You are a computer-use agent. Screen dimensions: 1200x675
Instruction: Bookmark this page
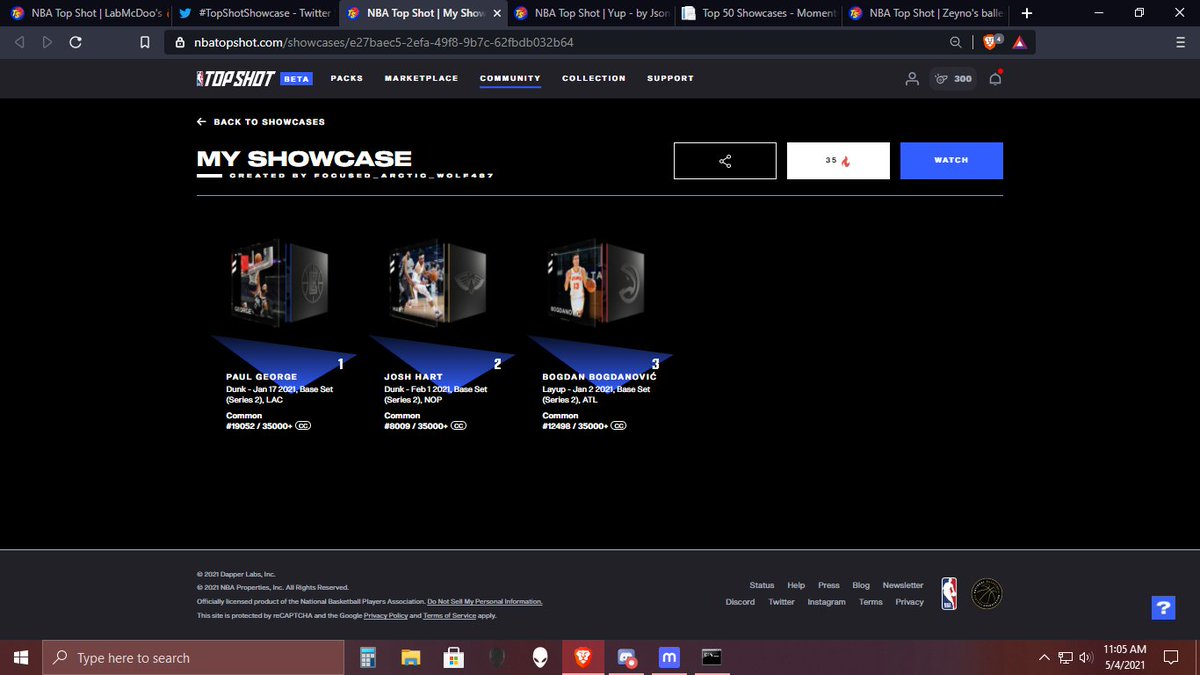pyautogui.click(x=145, y=43)
